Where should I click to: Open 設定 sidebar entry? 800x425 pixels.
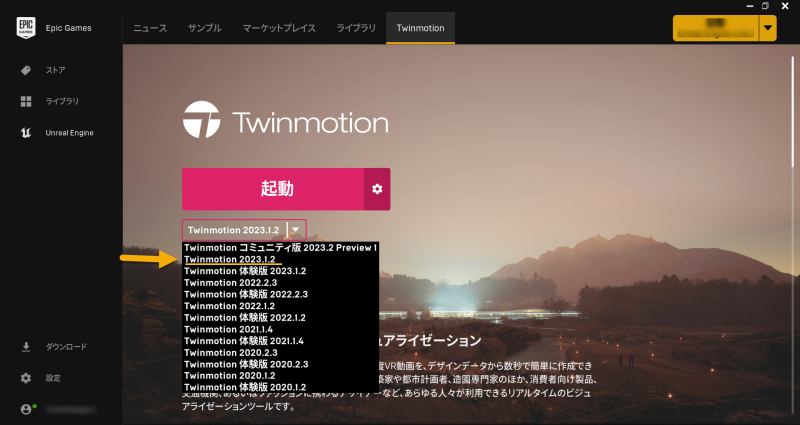coord(53,378)
